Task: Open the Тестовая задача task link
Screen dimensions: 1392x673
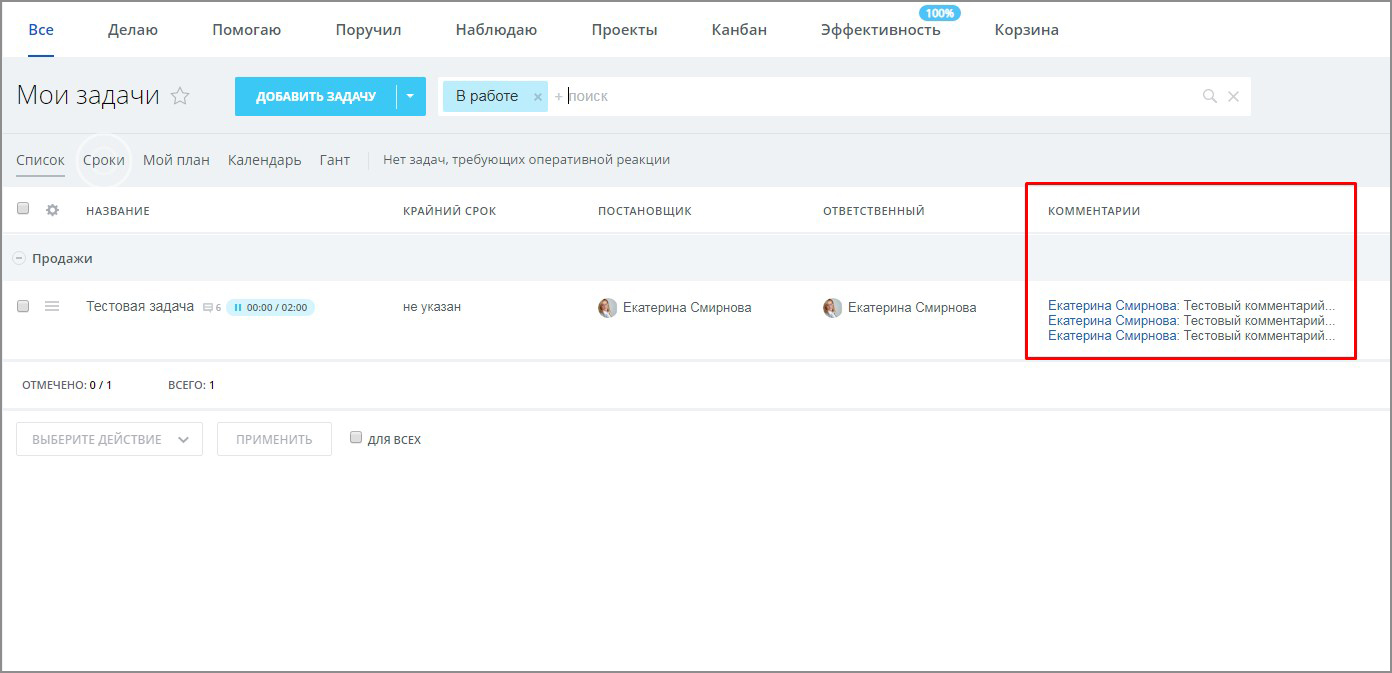Action: 140,307
